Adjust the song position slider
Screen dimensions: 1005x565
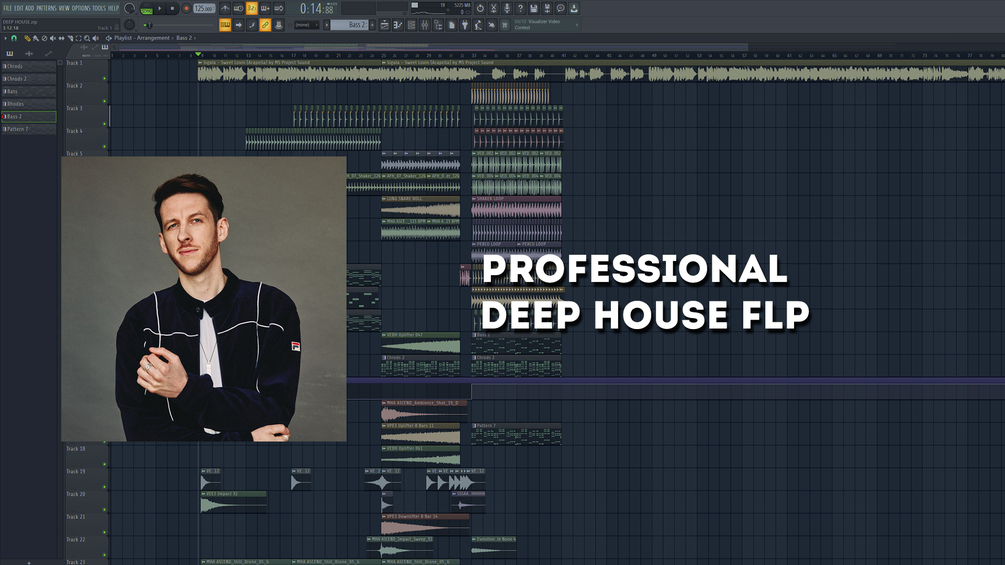pyautogui.click(x=179, y=25)
